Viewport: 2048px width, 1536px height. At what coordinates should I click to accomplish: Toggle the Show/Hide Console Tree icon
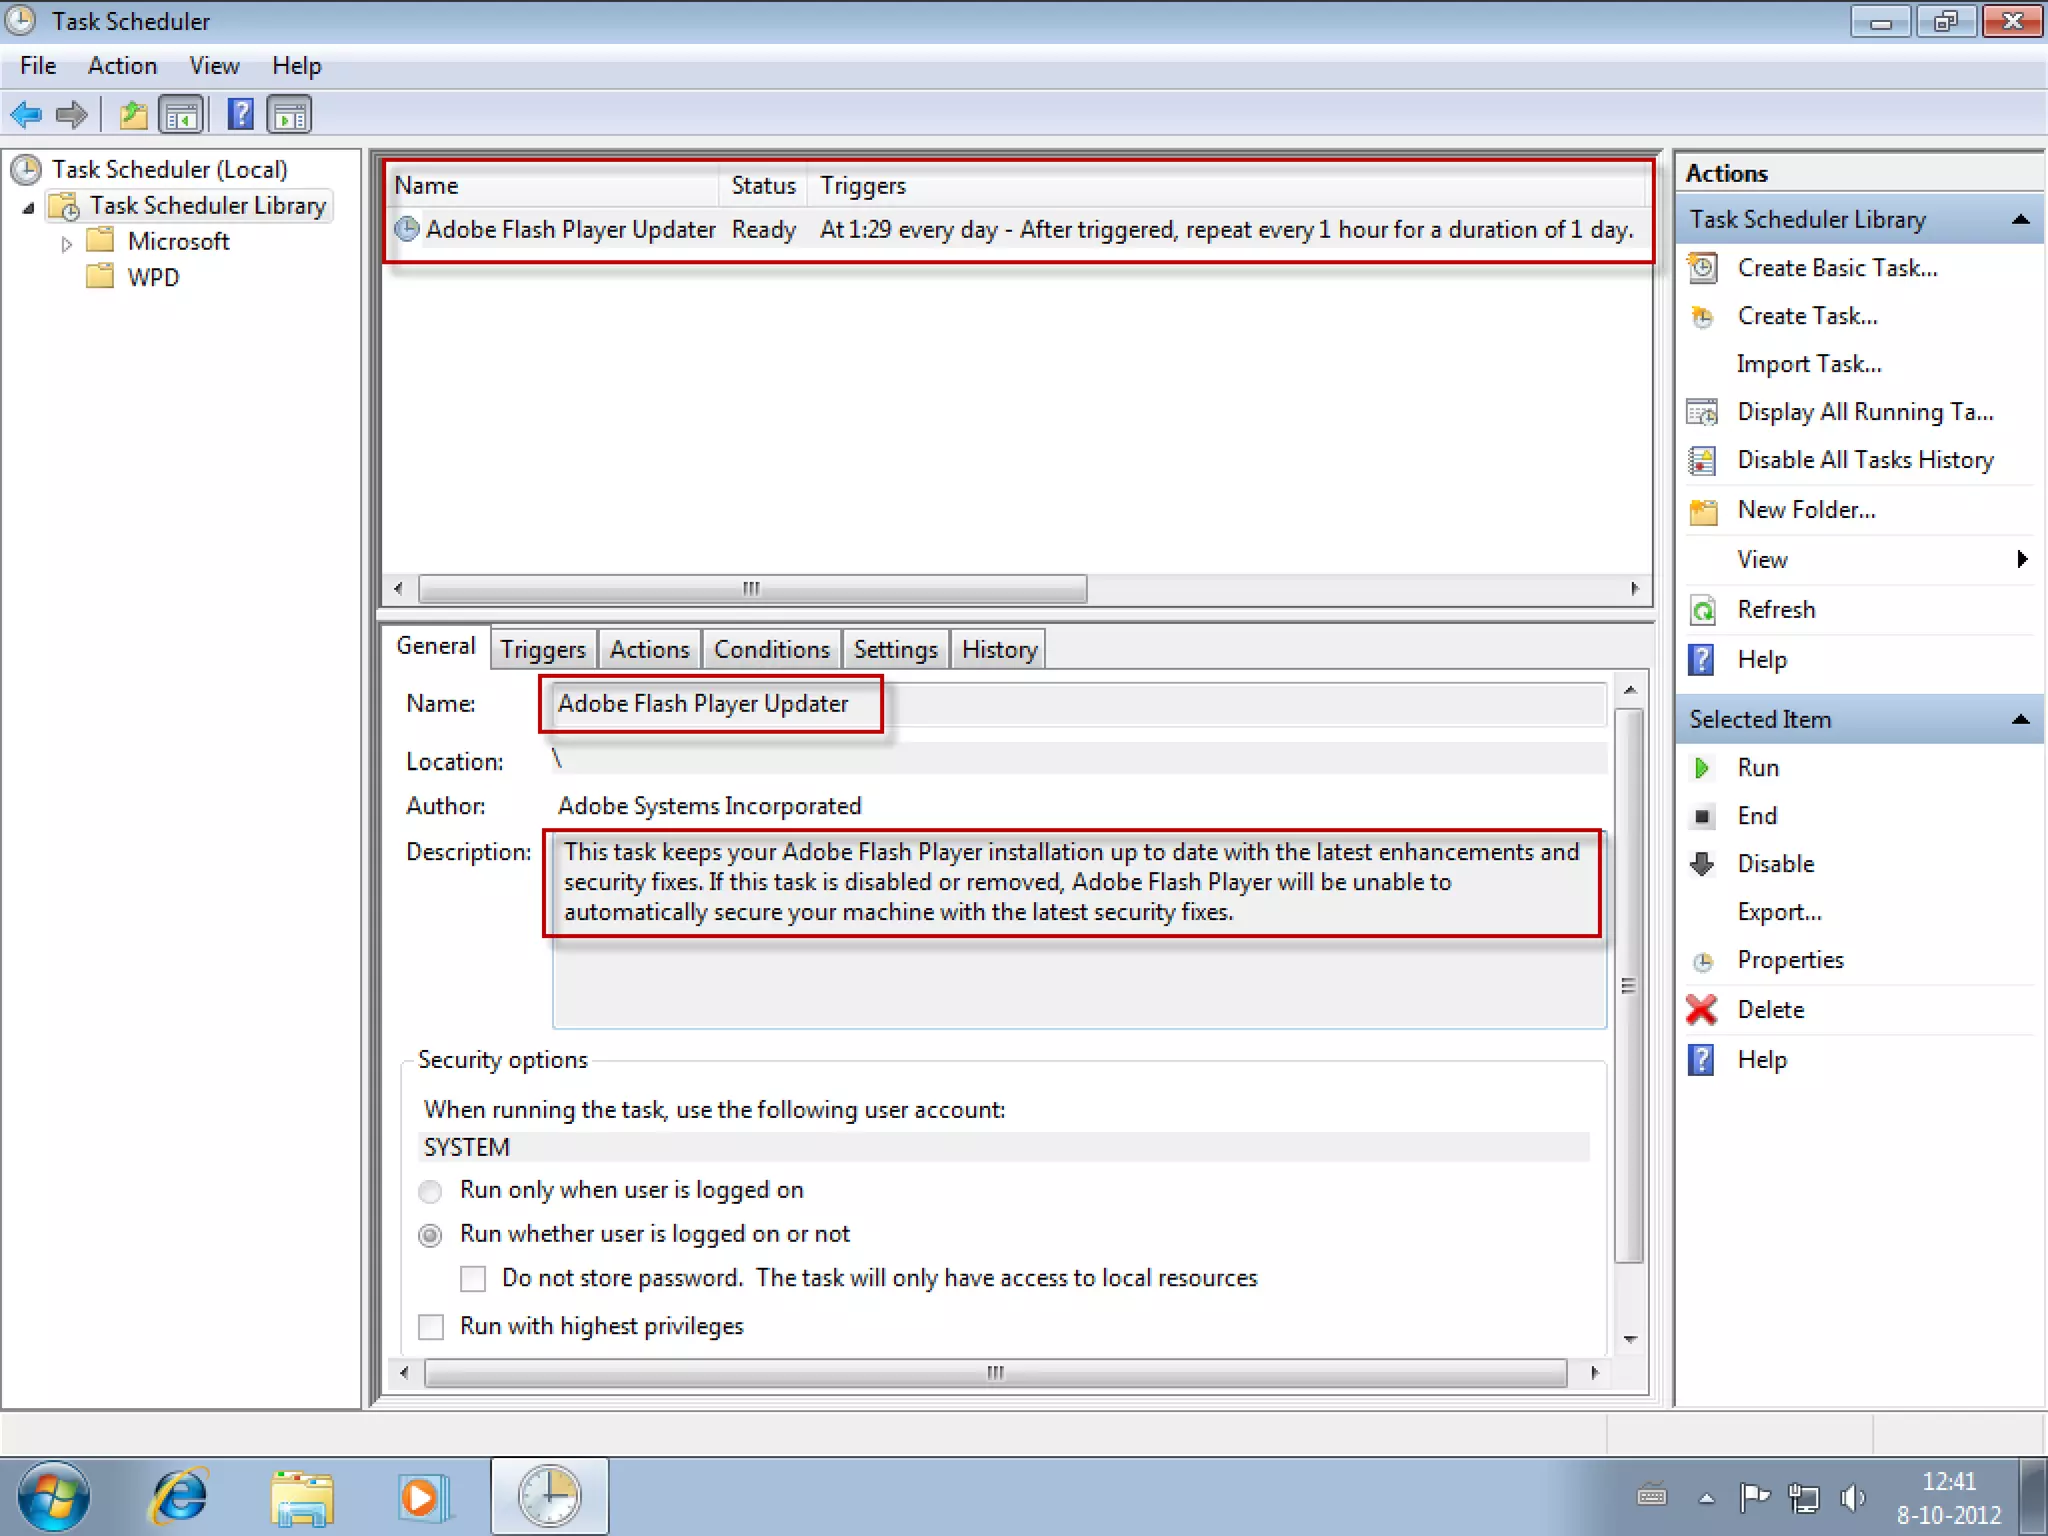click(x=181, y=115)
